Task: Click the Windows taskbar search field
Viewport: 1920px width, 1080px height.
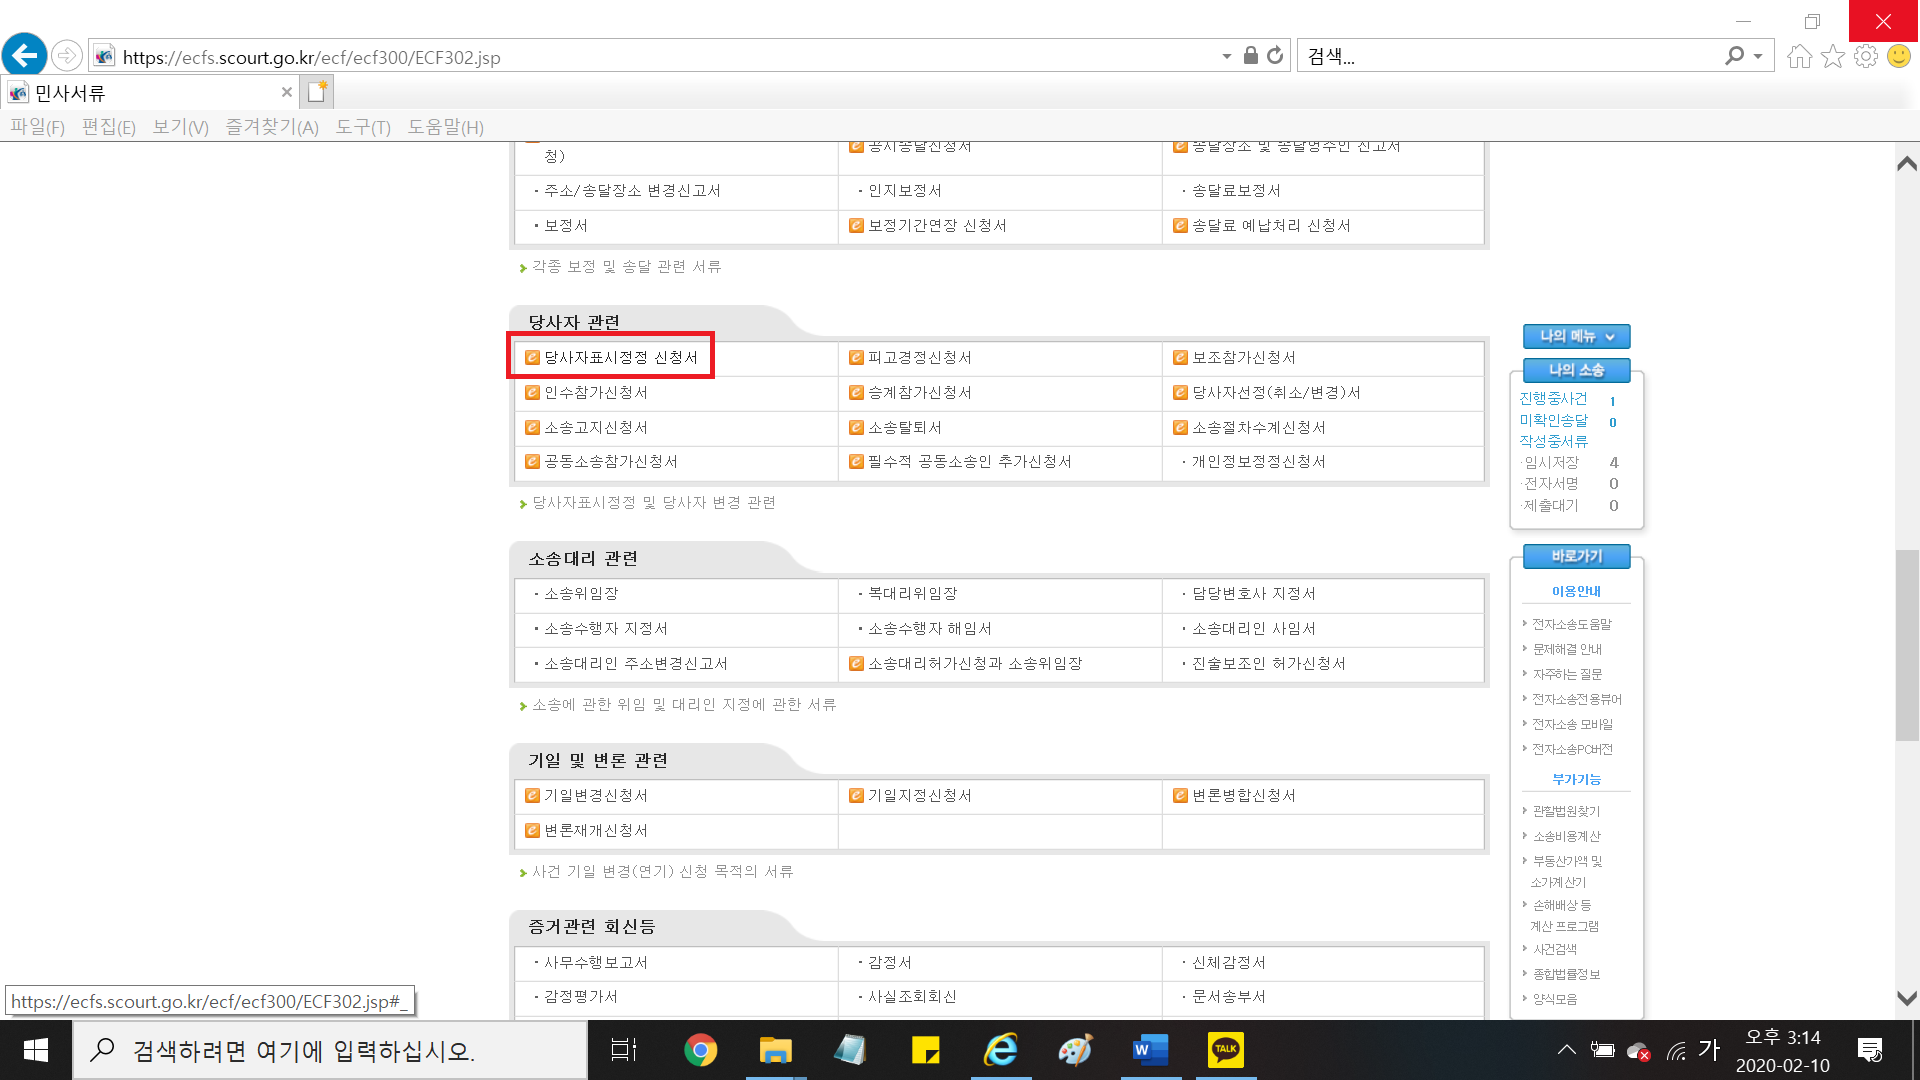Action: pos(330,1051)
